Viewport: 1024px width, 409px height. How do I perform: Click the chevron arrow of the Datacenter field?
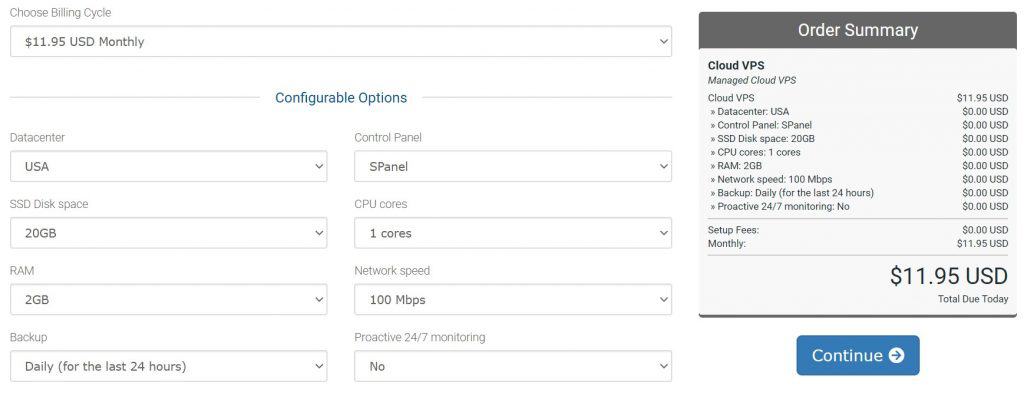319,166
